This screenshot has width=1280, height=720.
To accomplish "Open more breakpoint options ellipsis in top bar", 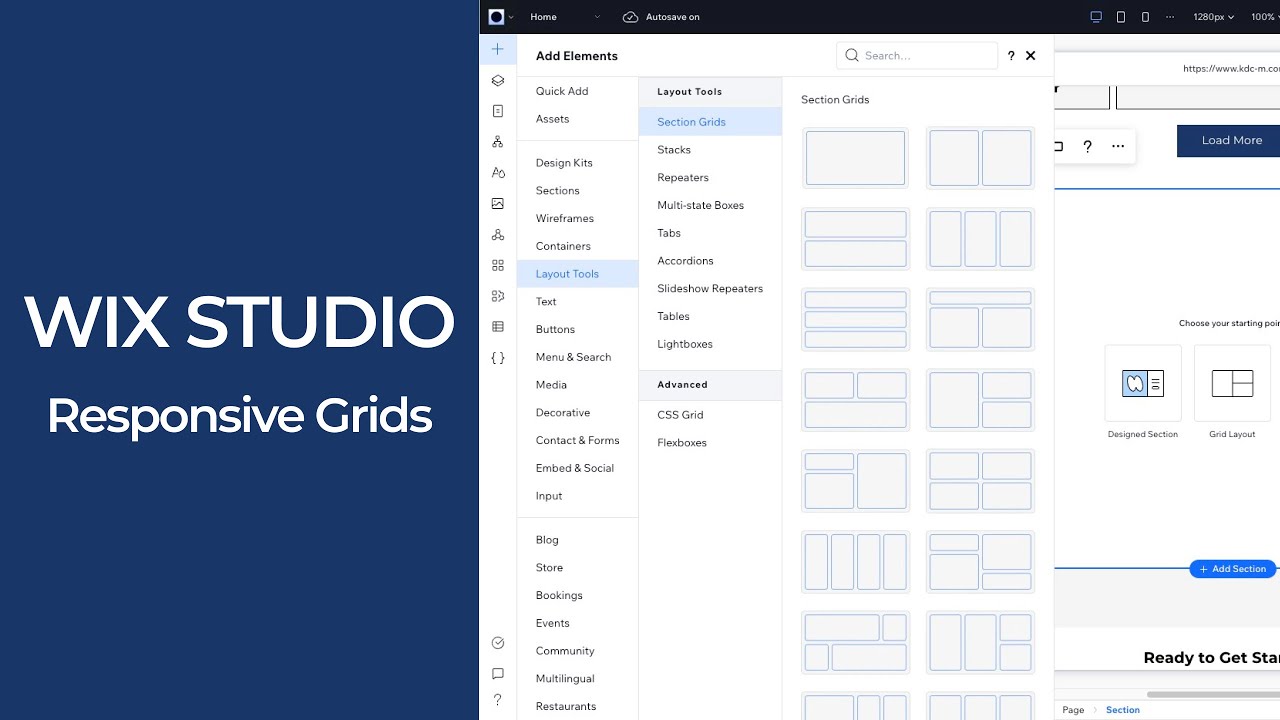I will (x=1170, y=17).
